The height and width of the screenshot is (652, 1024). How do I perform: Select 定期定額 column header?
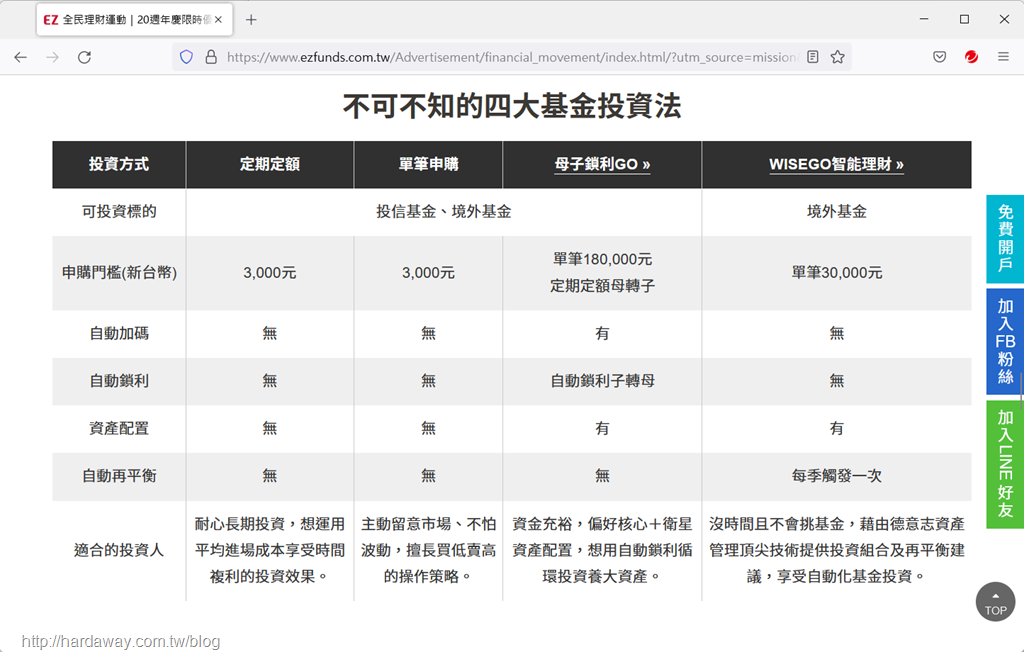270,164
